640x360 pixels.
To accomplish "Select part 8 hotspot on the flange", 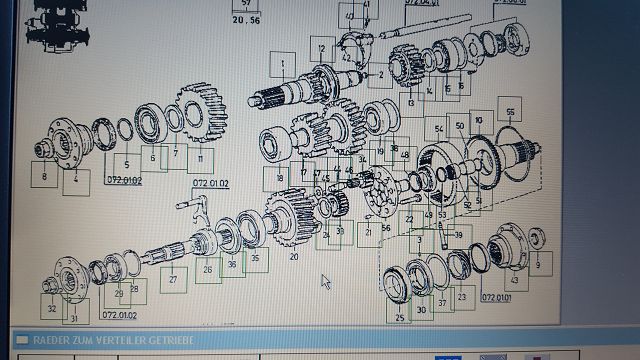I will tap(44, 175).
